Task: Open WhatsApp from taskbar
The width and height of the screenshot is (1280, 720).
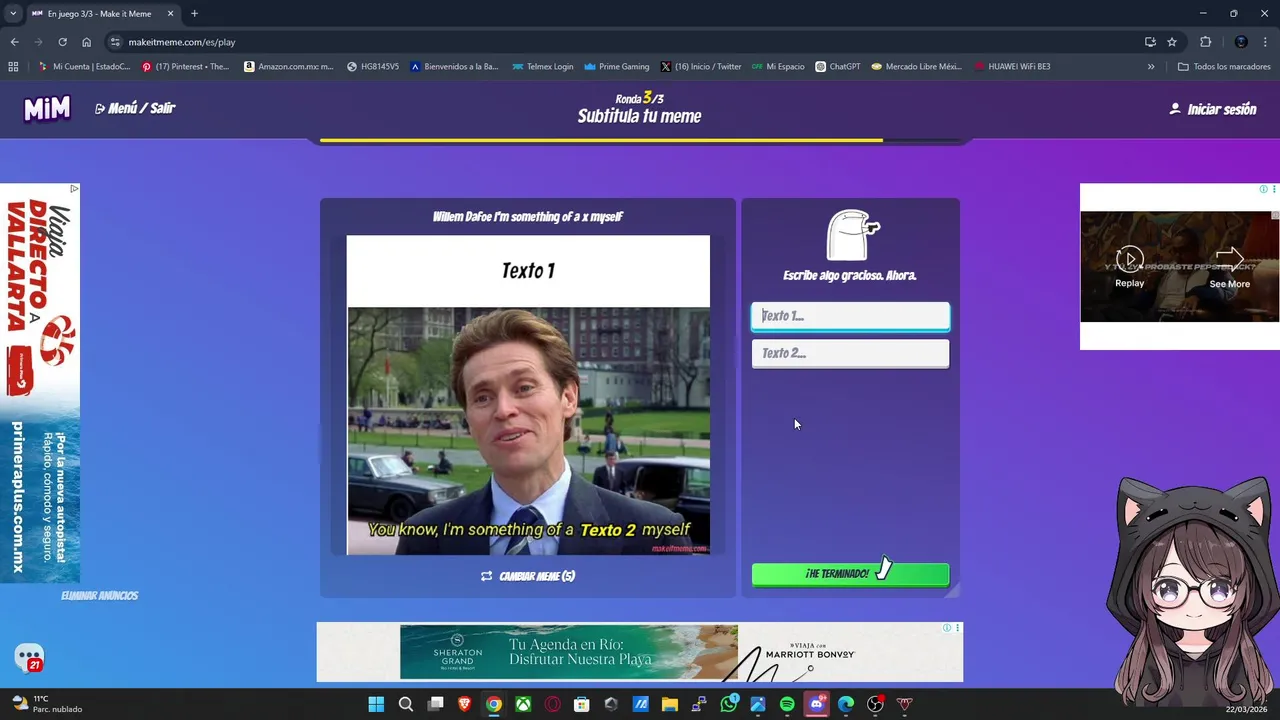Action: pos(728,704)
